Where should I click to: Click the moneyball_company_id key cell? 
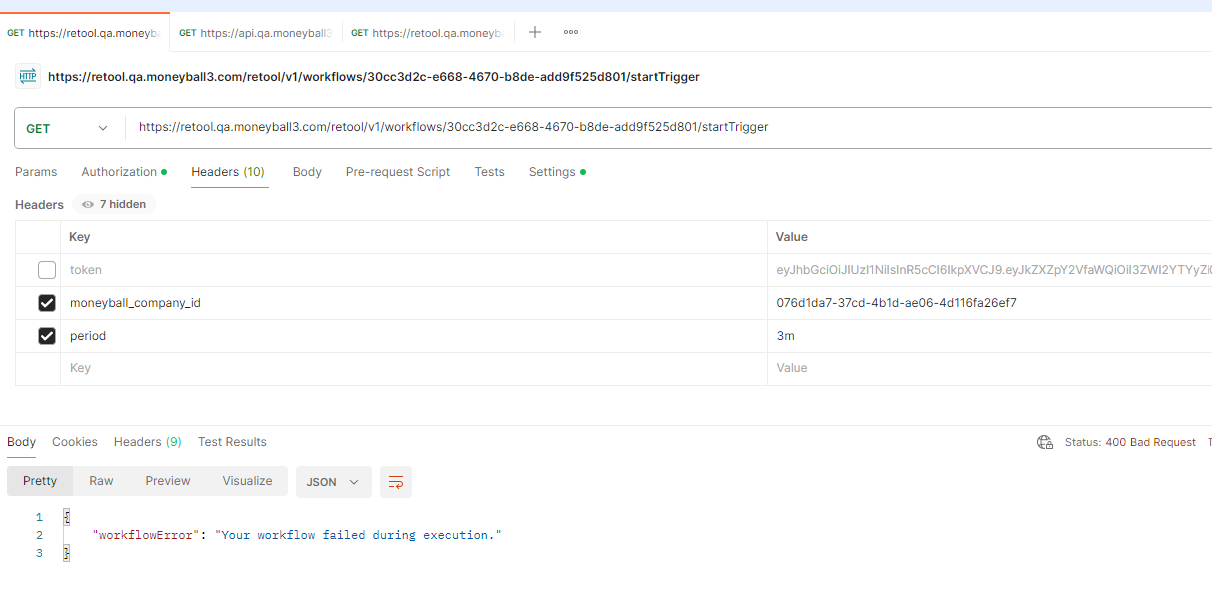[x=413, y=303]
